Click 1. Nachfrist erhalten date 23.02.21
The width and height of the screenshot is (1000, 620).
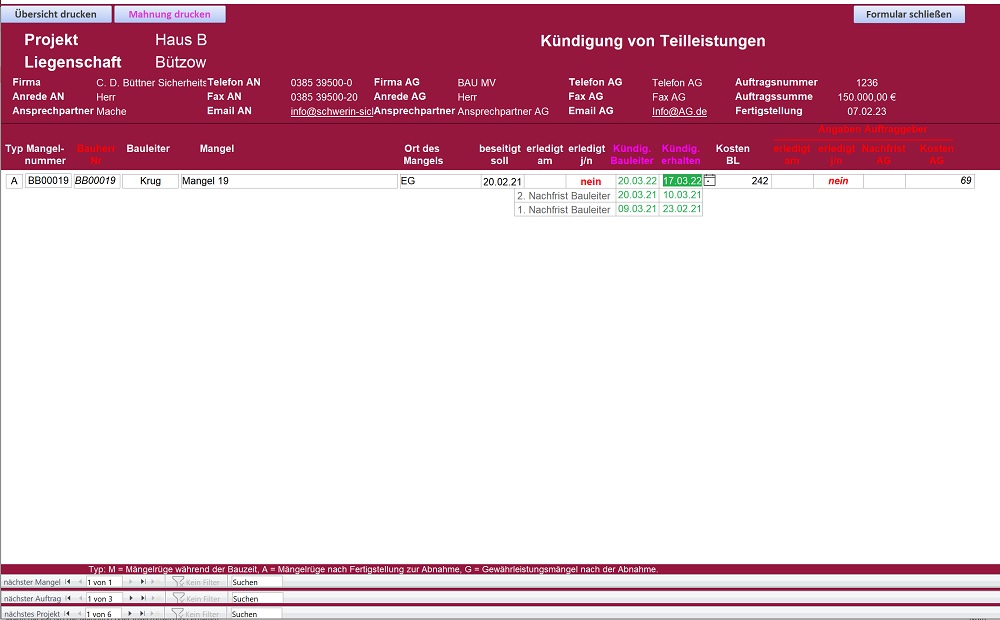coord(681,209)
